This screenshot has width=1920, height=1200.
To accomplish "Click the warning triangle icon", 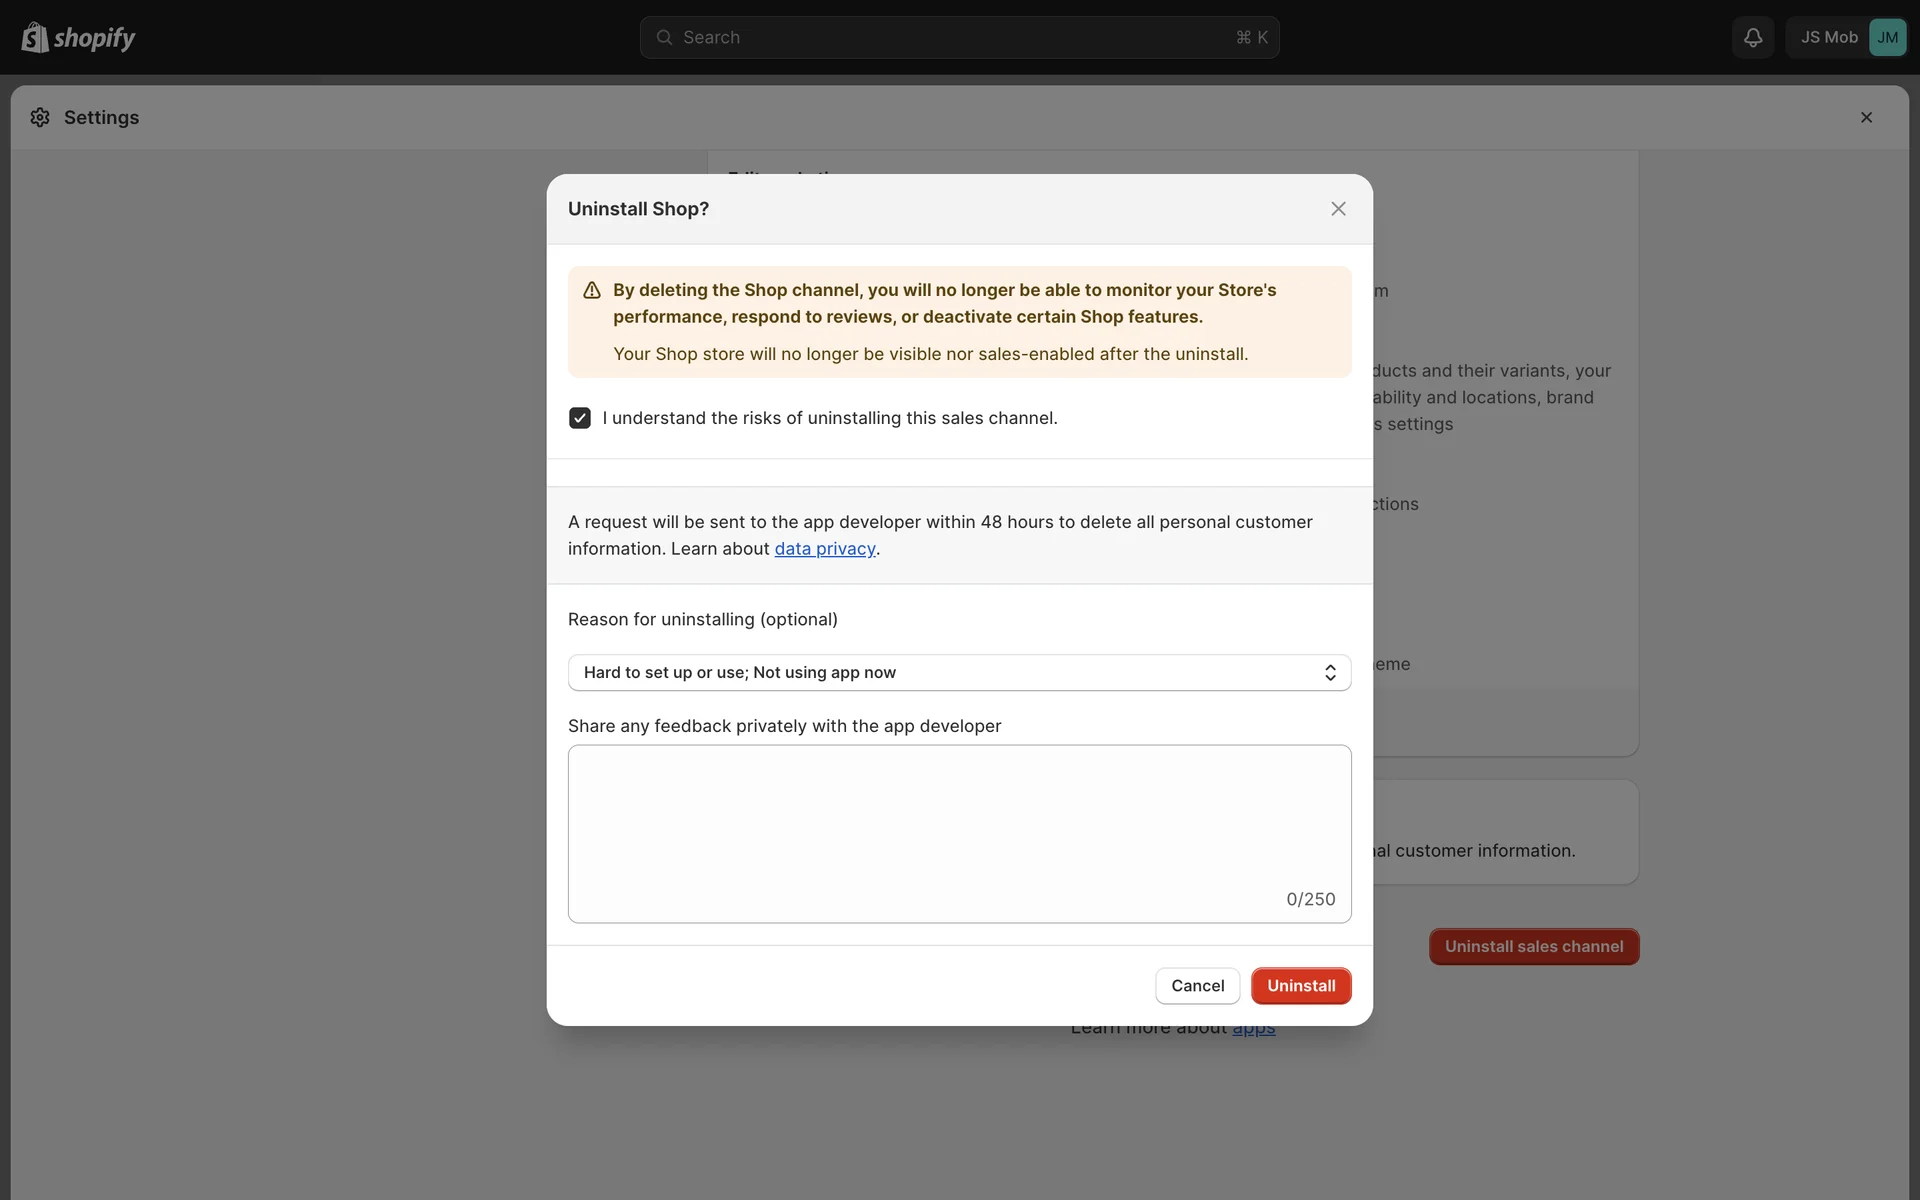I will [x=592, y=290].
